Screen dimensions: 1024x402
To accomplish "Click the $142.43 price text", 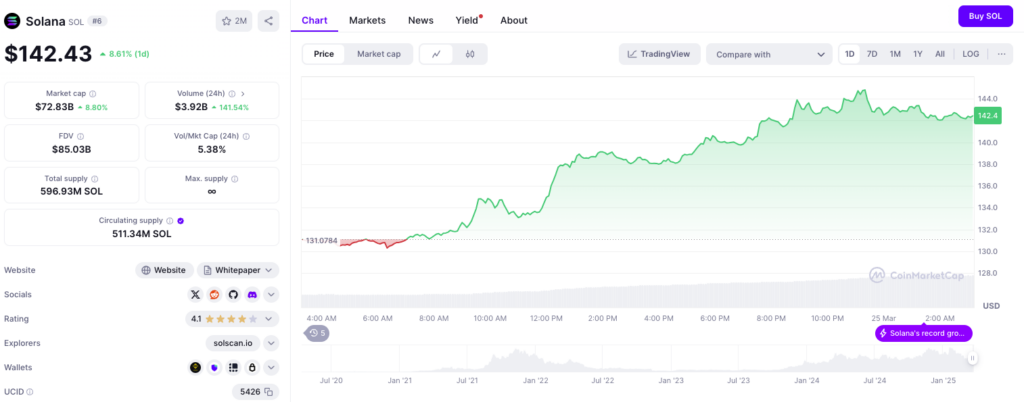I will point(48,54).
